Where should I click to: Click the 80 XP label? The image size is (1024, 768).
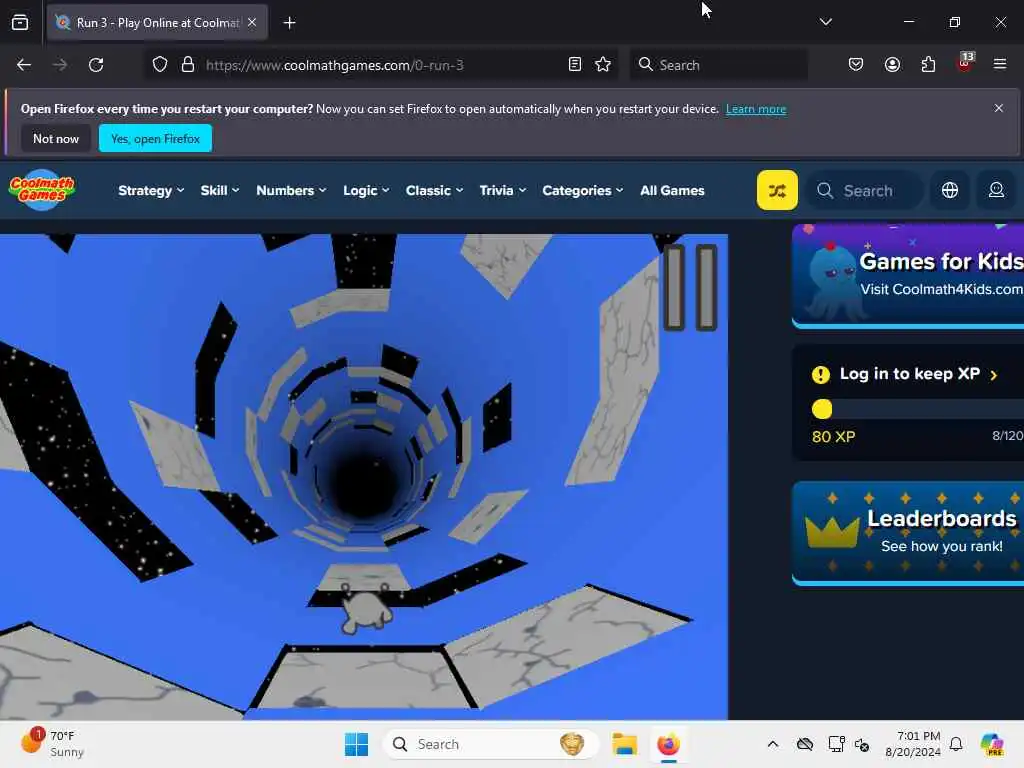coord(833,436)
